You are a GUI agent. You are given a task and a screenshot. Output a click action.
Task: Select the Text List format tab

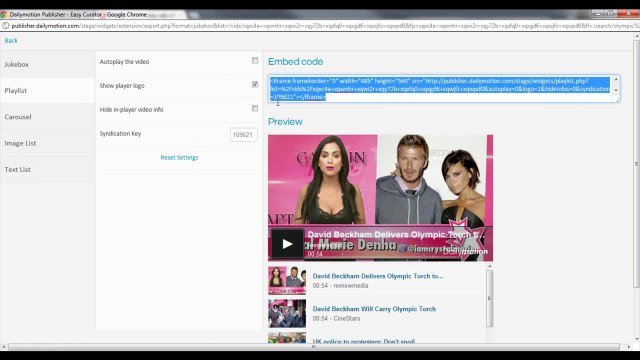tap(47, 169)
